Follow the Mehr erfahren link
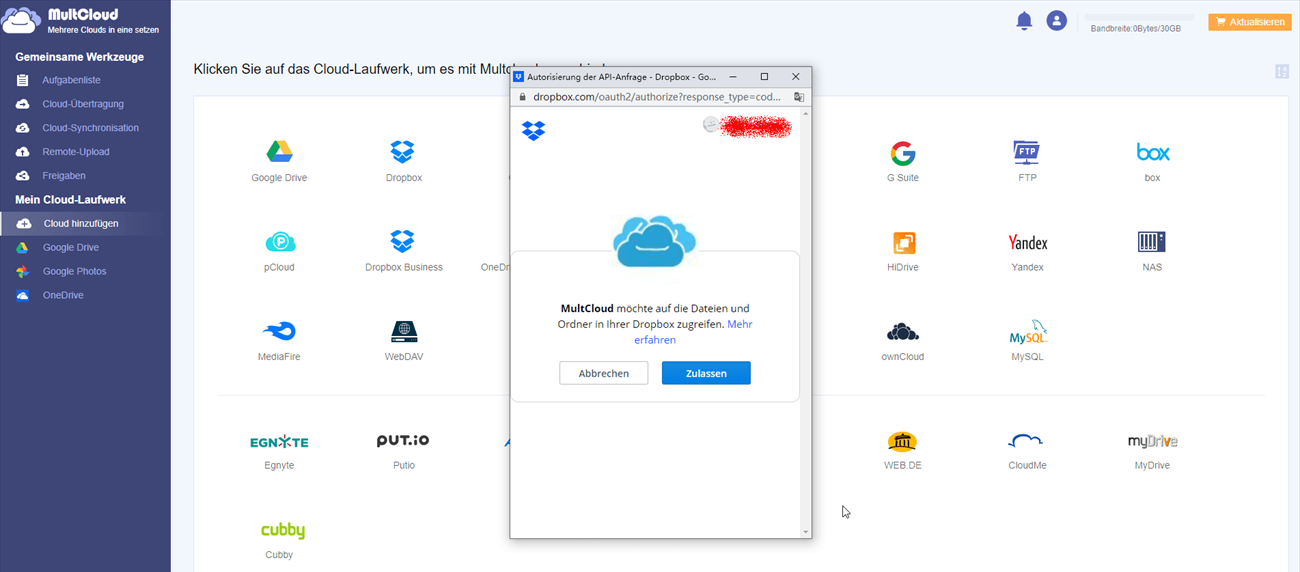 (693, 332)
